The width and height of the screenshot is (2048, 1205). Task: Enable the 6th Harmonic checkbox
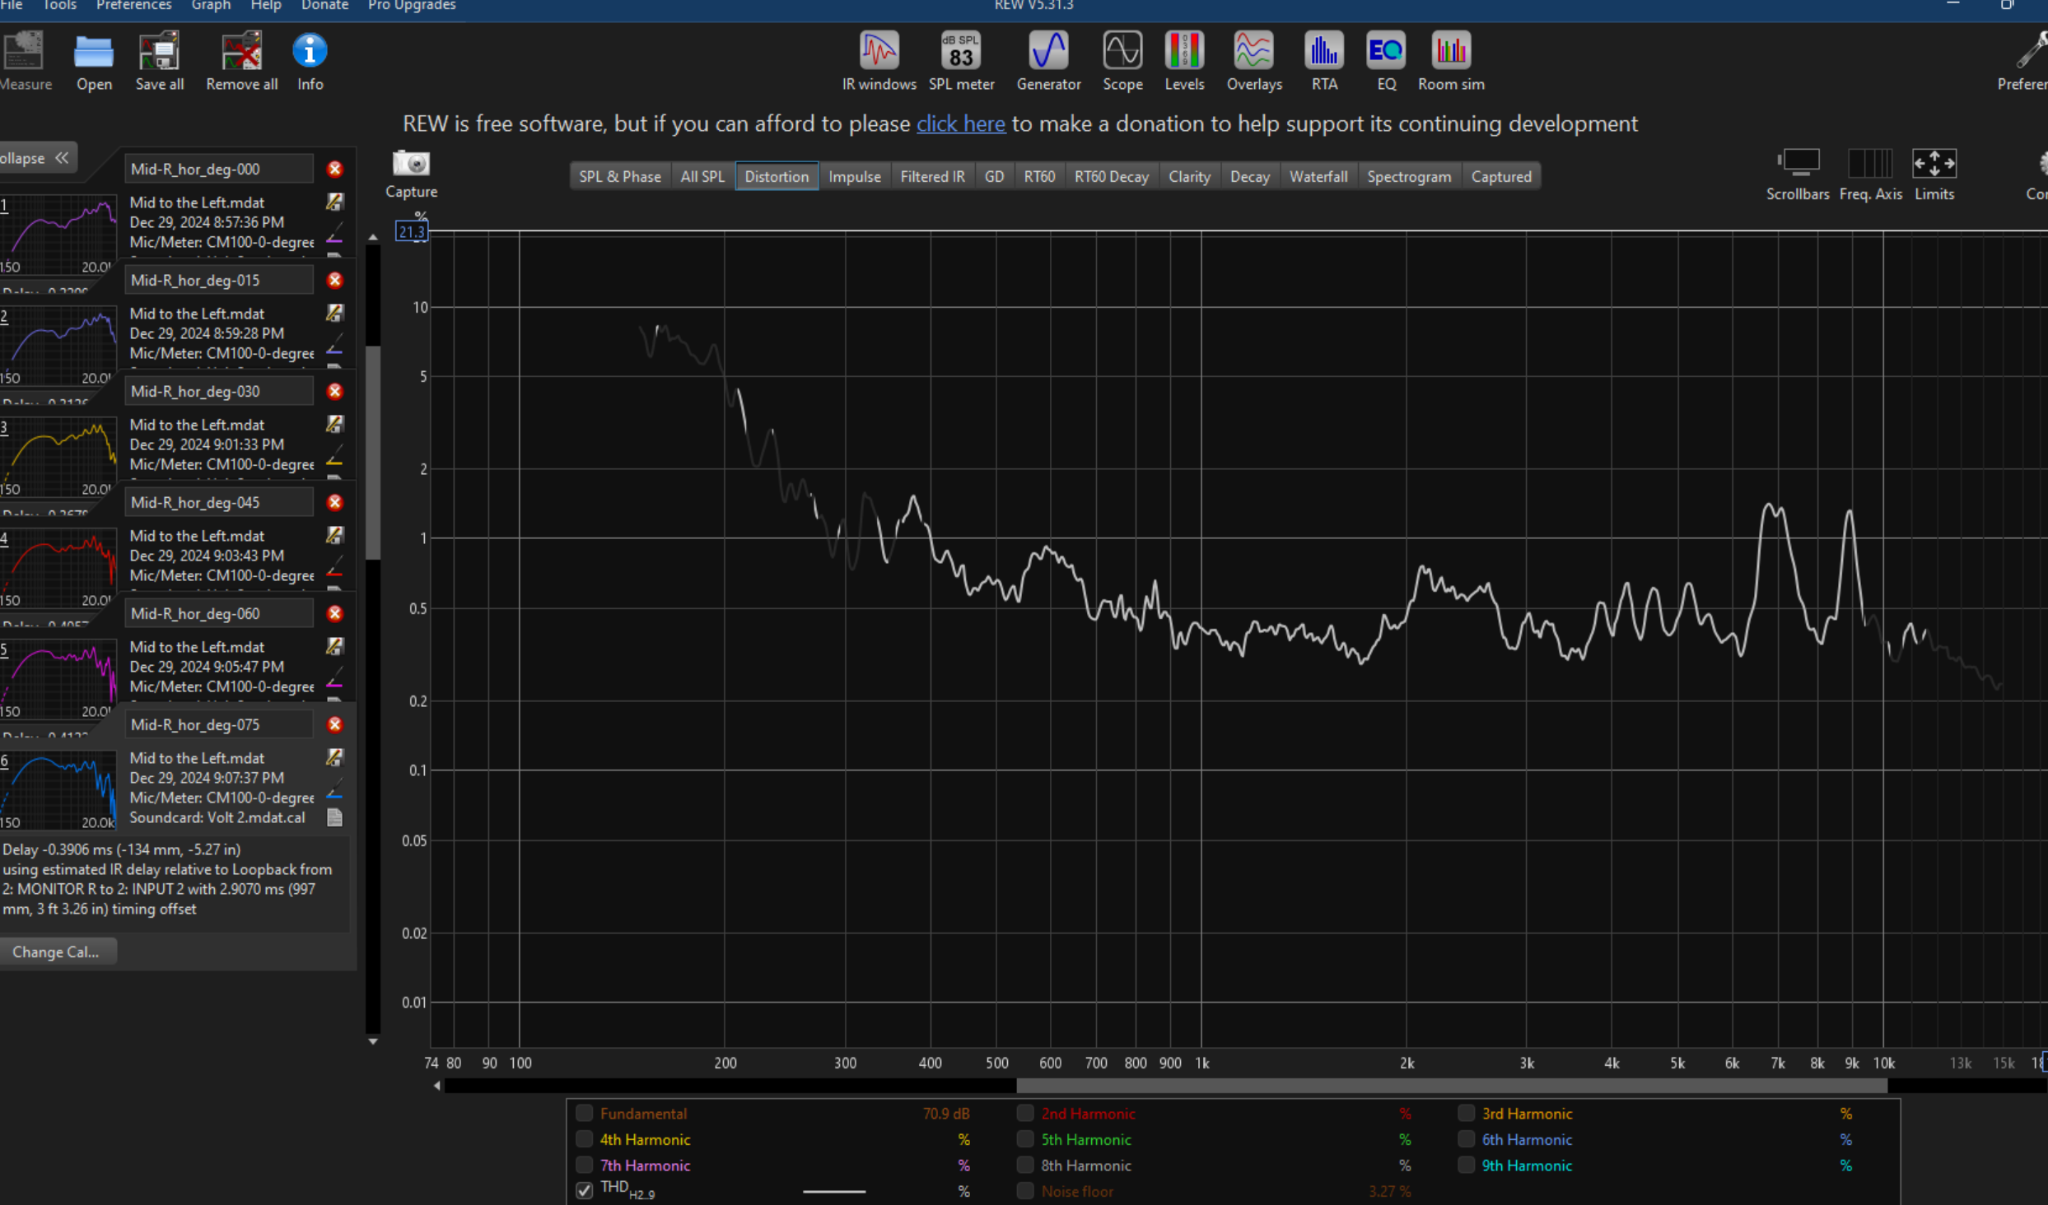pos(1466,1139)
